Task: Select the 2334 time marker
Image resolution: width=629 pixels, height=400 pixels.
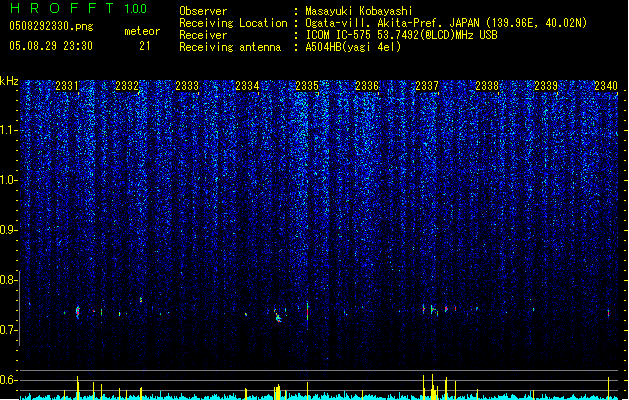Action: click(x=247, y=86)
